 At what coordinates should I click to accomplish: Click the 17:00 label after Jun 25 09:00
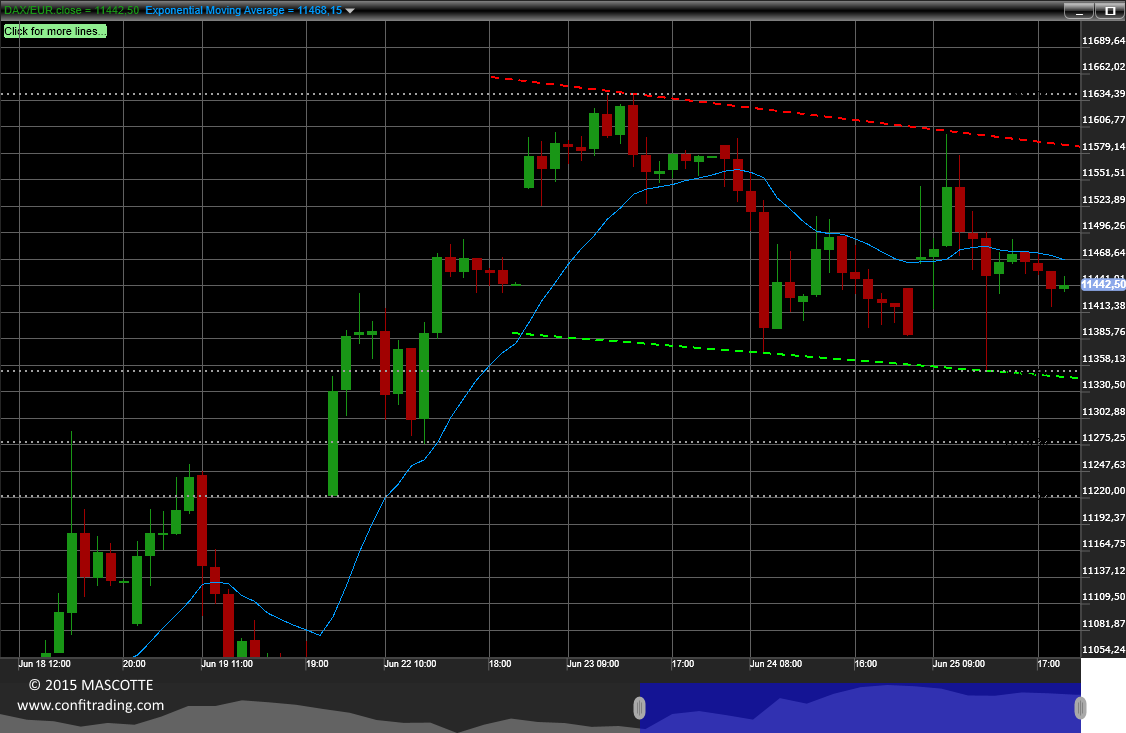1048,663
